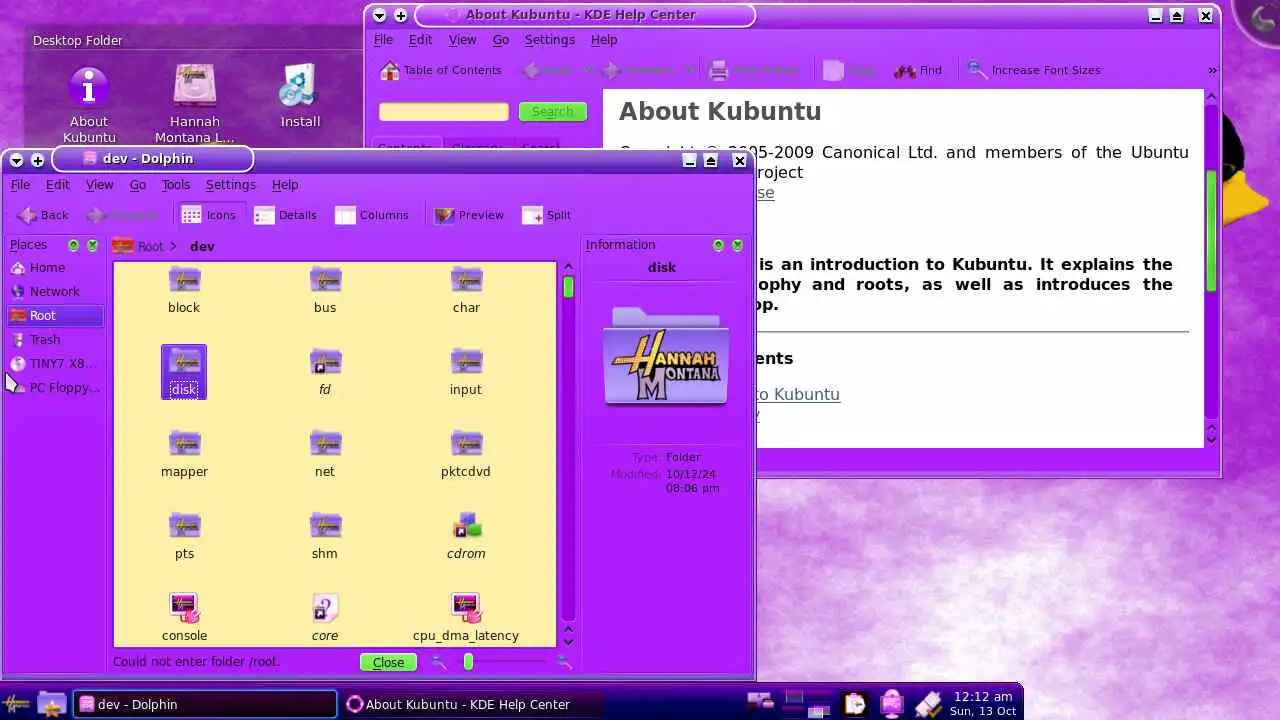This screenshot has height=720, width=1280.
Task: Select the cpu_dma_latency file
Action: tap(466, 618)
